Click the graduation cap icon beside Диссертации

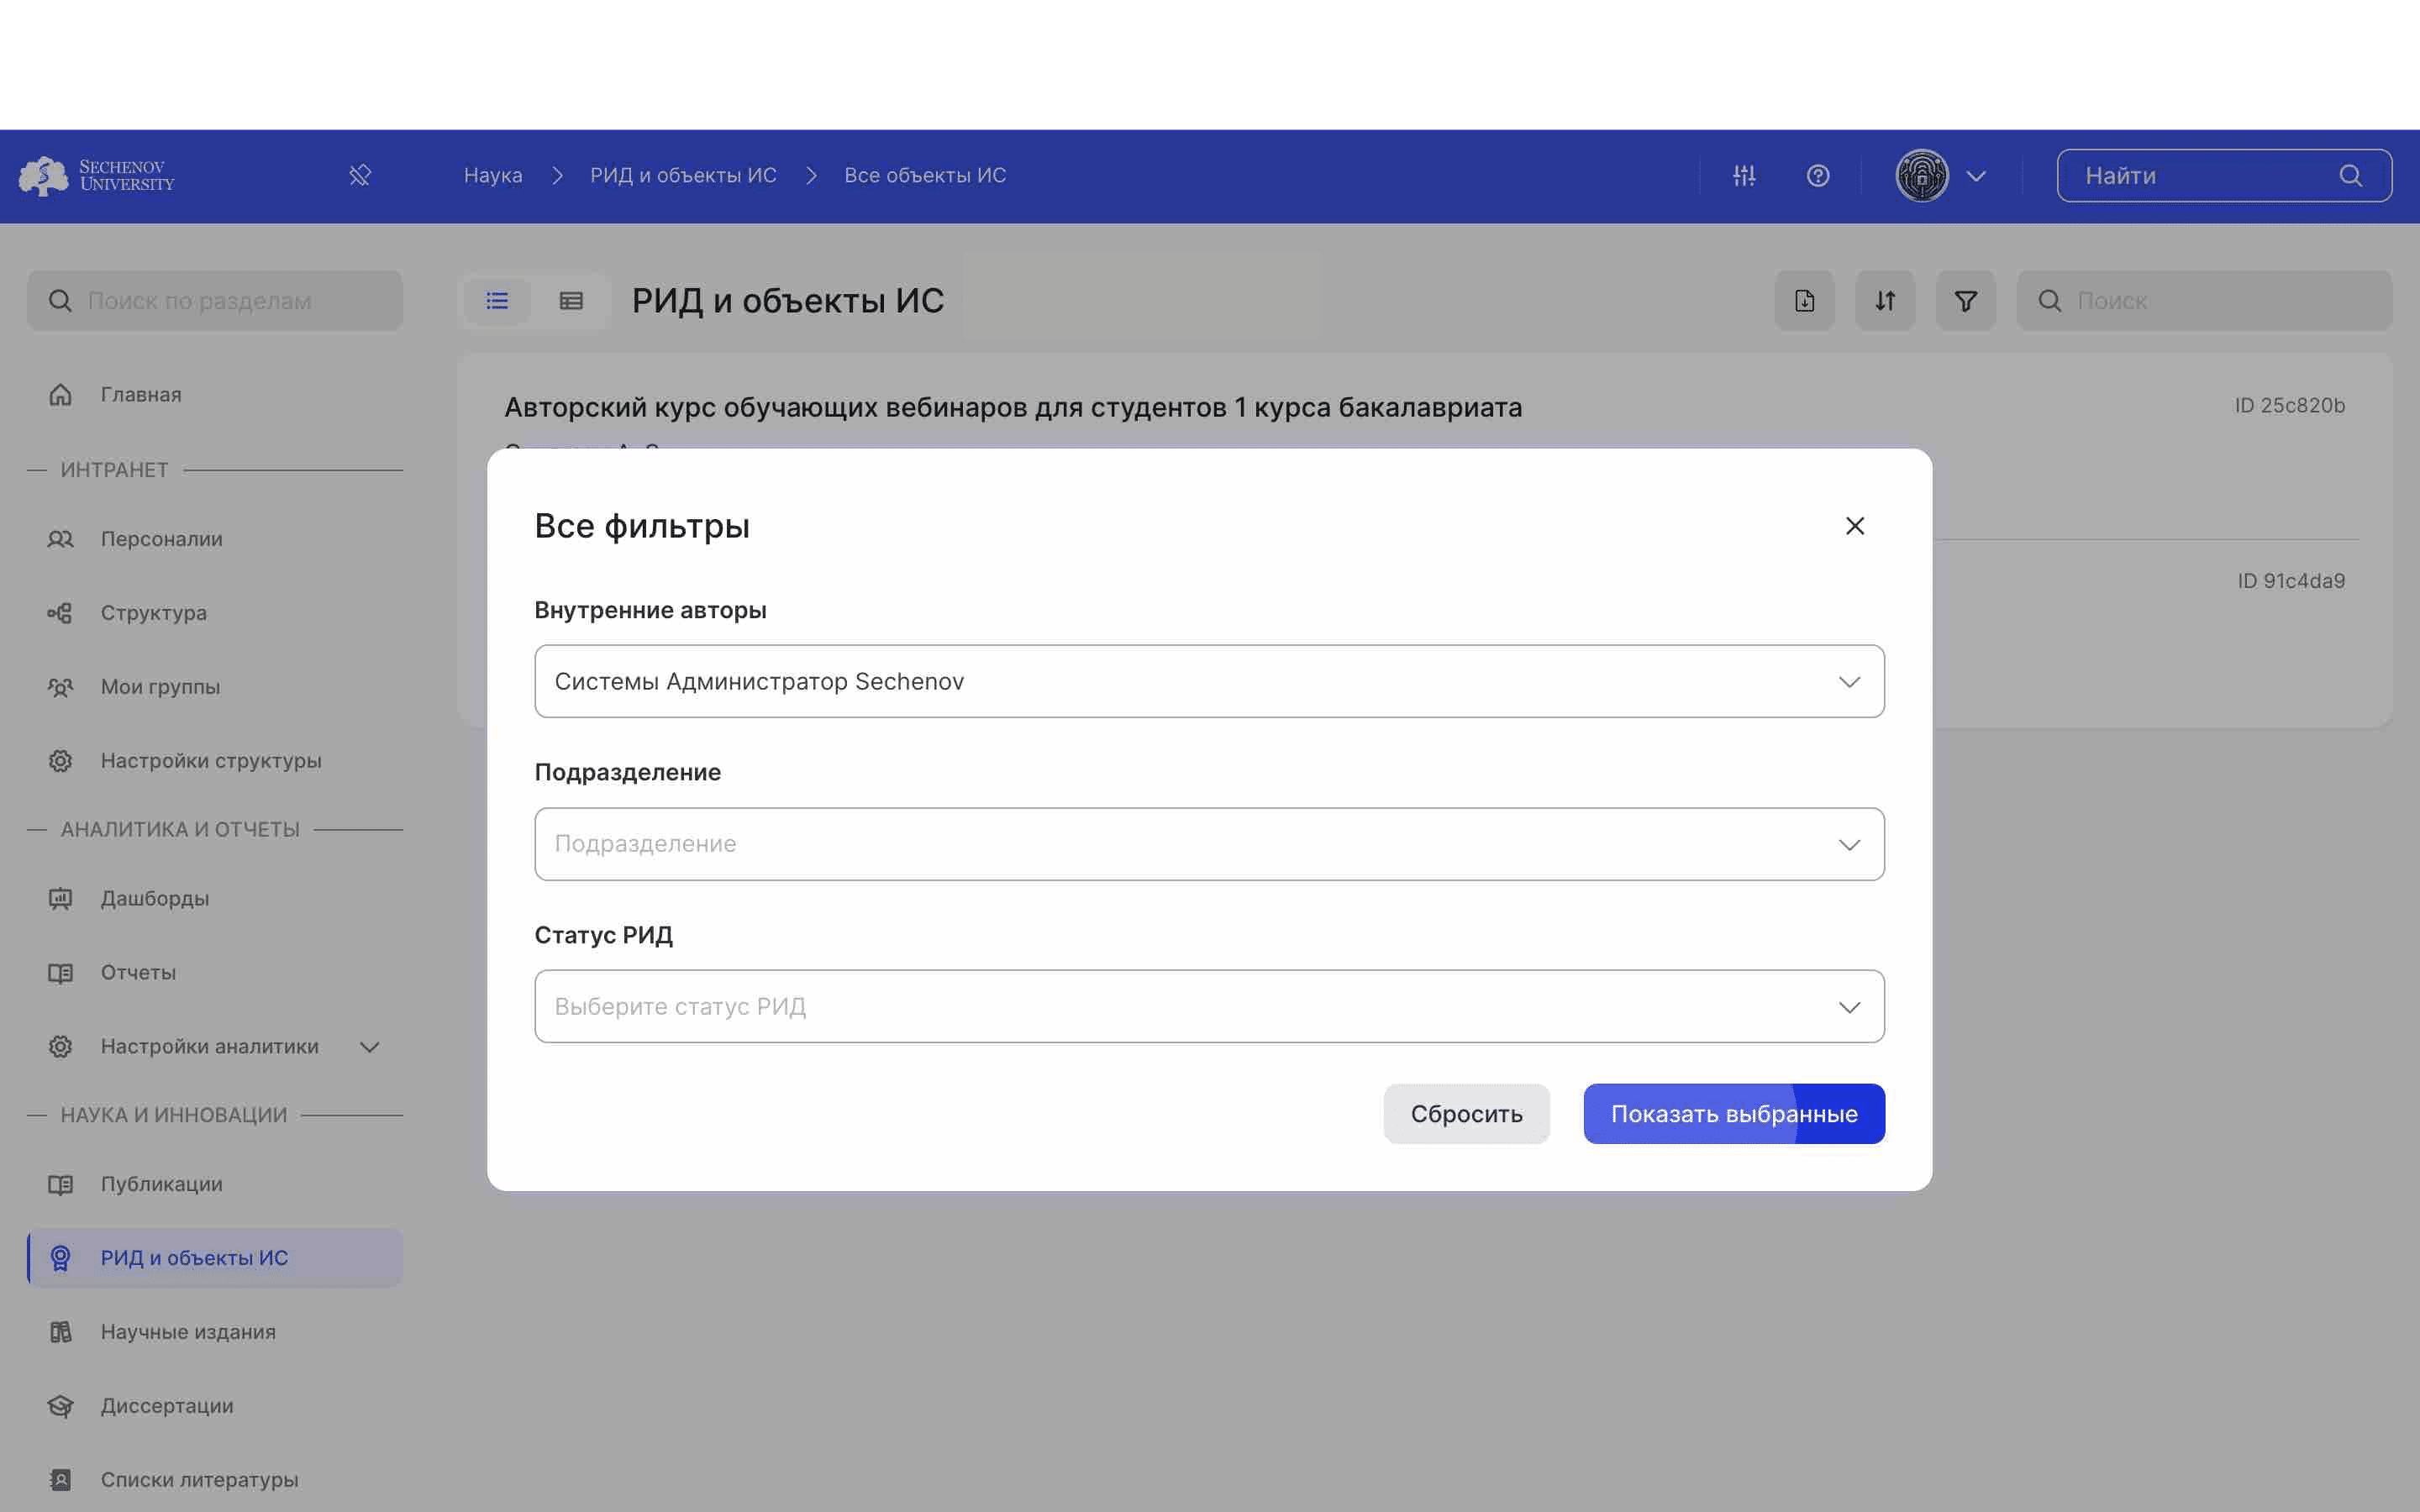[60, 1406]
